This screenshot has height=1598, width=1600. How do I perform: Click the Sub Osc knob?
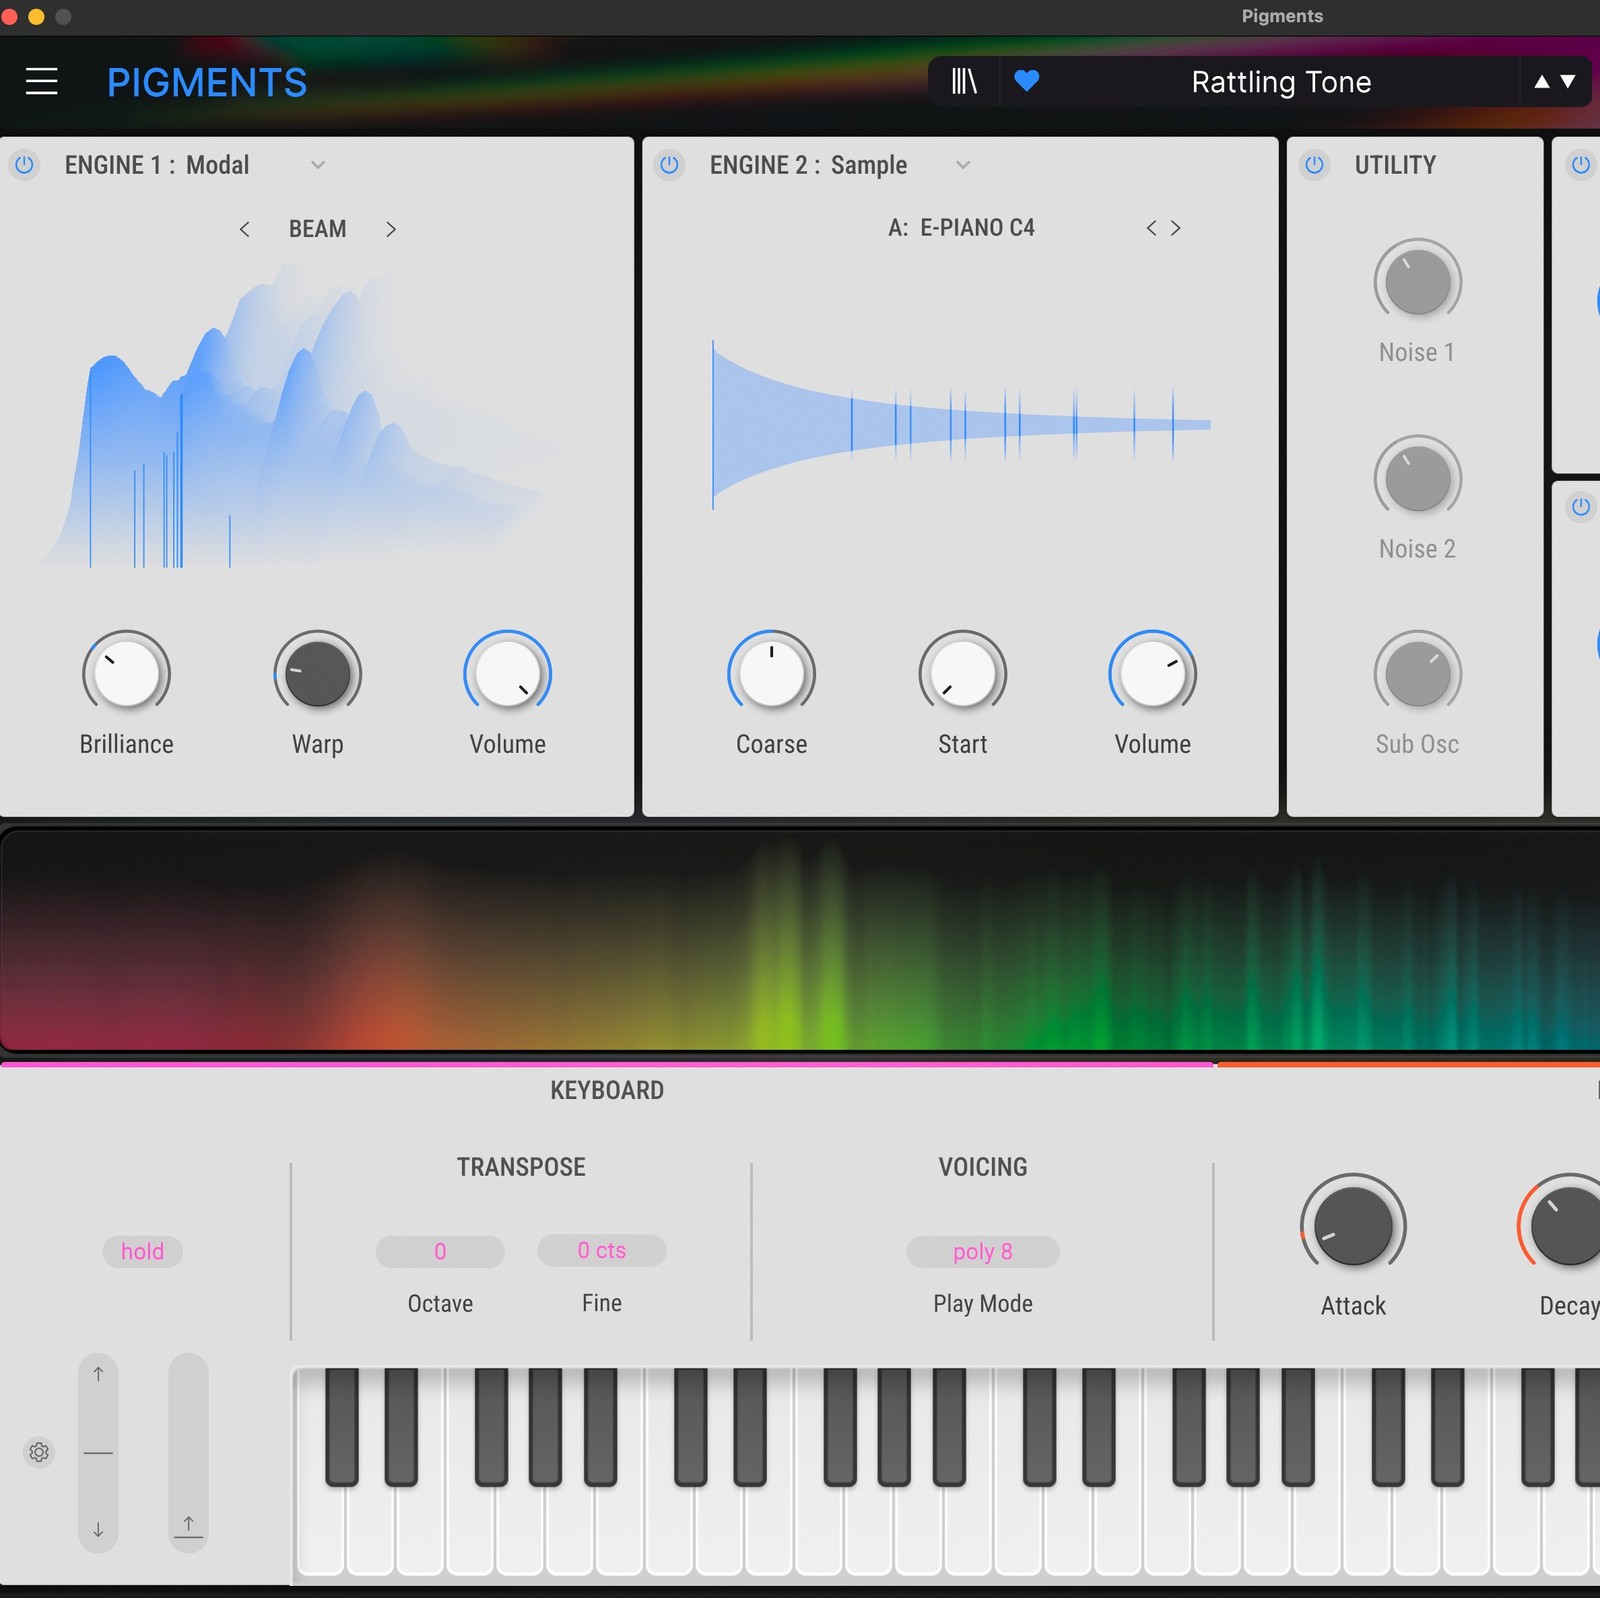1418,674
